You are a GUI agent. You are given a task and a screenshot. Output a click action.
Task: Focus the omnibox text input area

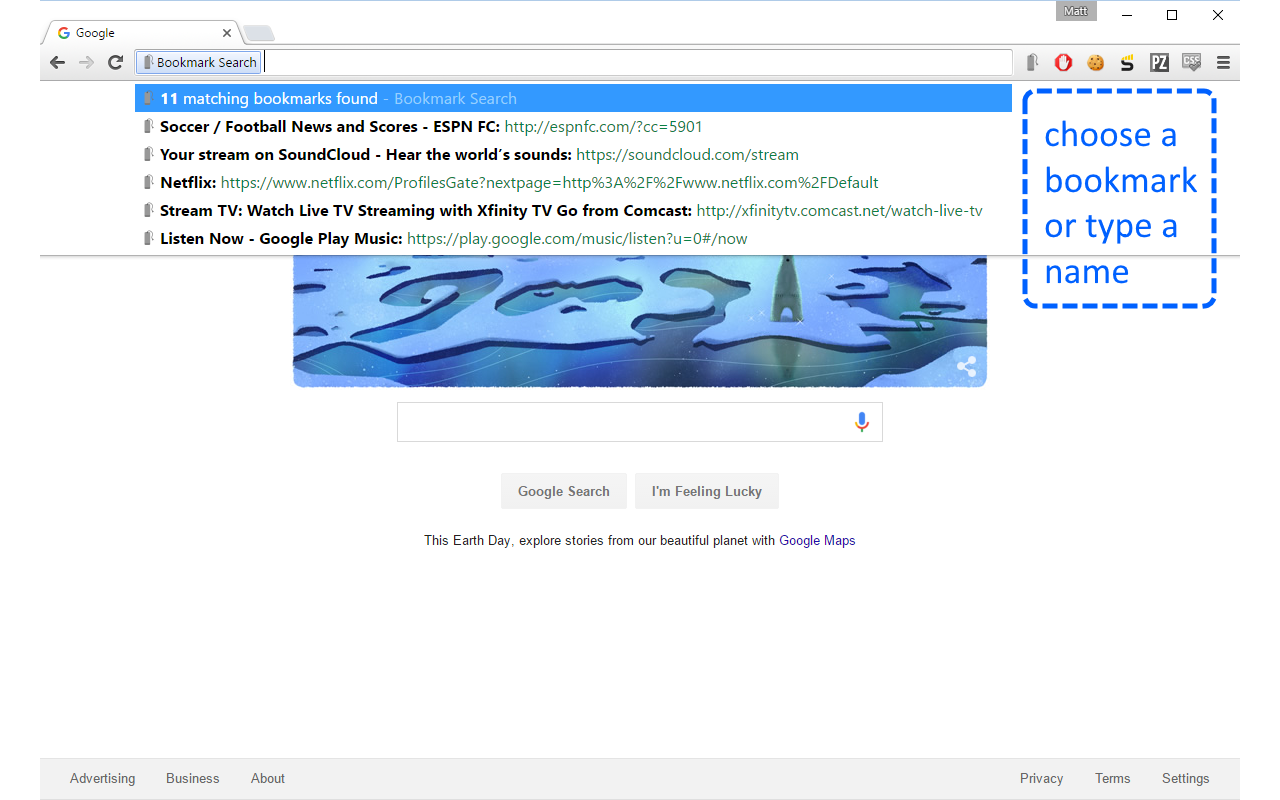tap(638, 62)
